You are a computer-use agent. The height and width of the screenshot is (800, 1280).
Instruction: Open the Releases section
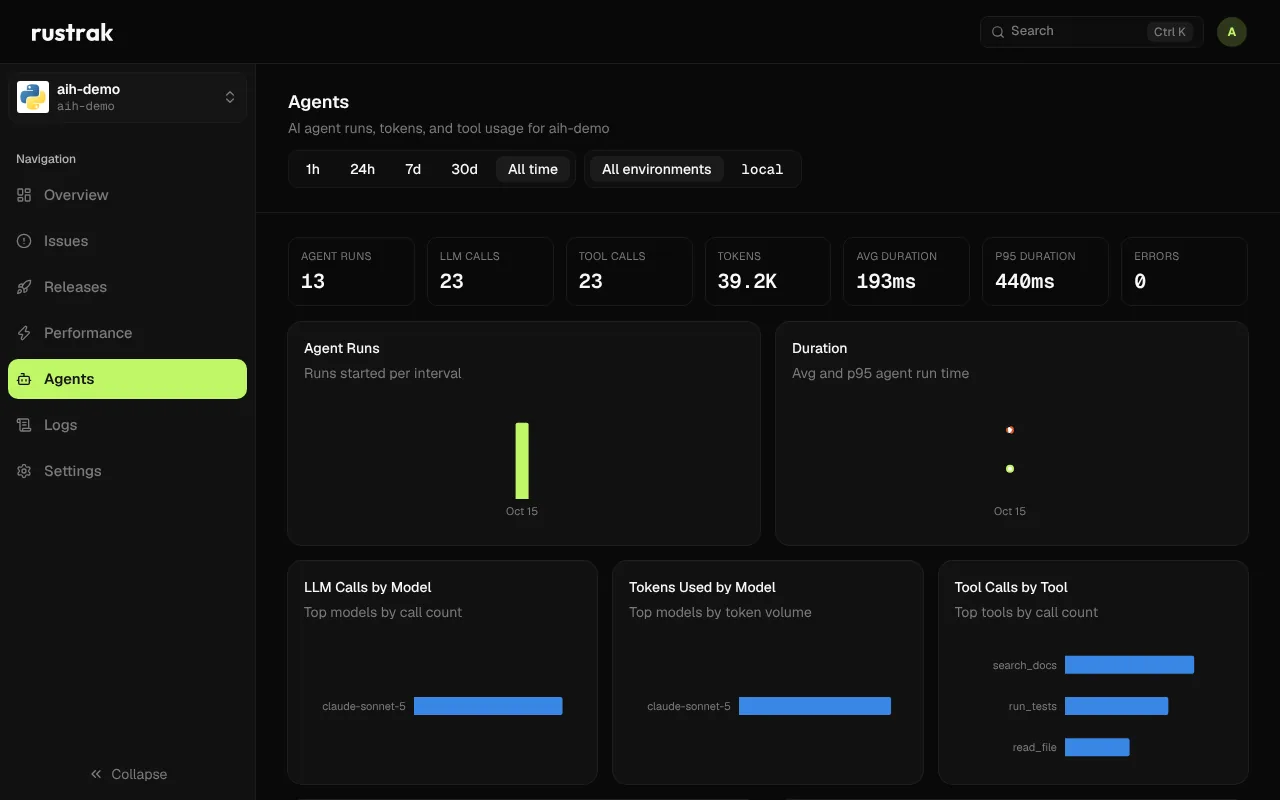pyautogui.click(x=127, y=287)
